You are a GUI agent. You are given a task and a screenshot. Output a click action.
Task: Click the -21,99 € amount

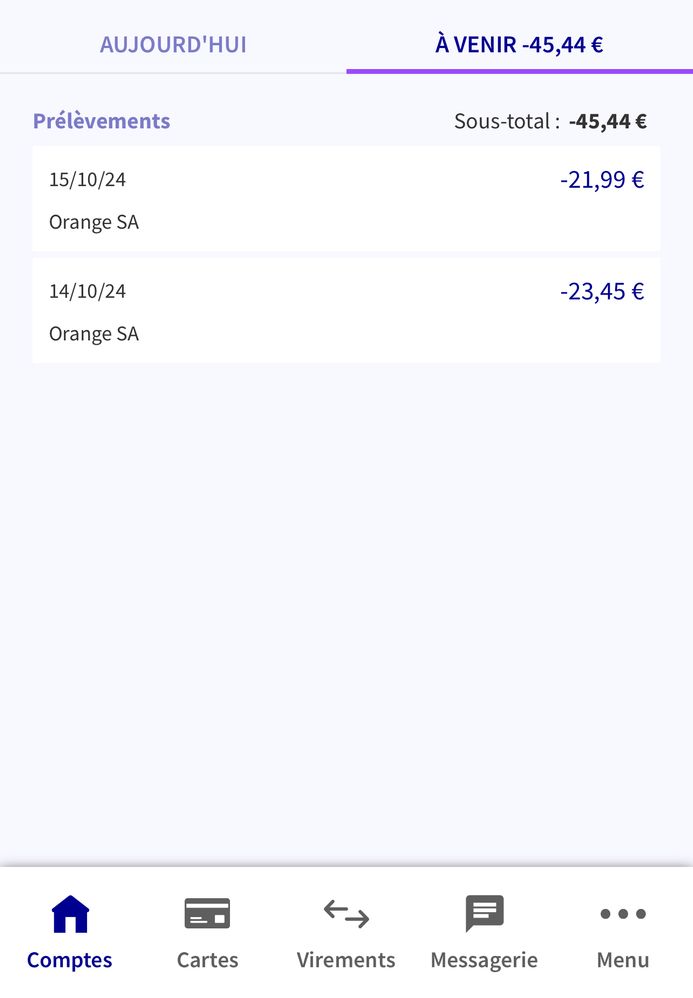coord(602,180)
